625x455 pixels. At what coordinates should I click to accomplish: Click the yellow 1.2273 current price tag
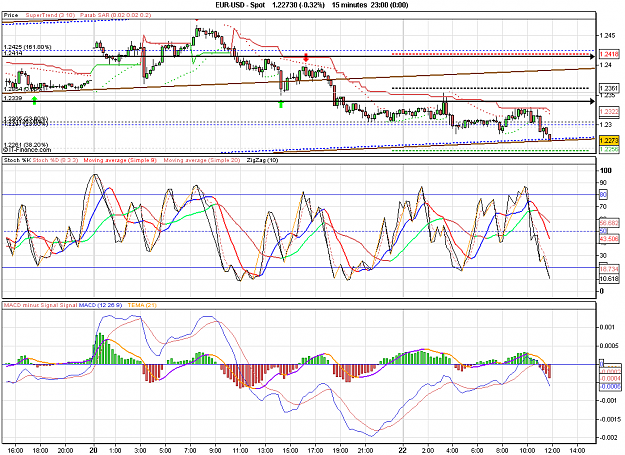click(609, 140)
